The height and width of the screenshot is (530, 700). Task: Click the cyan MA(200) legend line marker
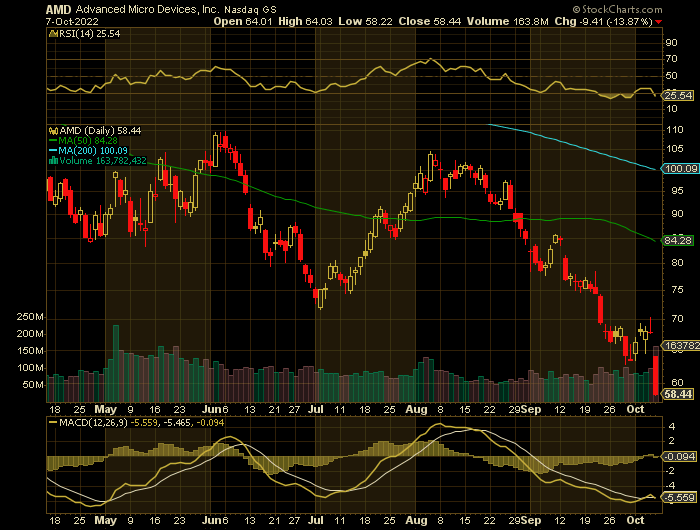[53, 151]
